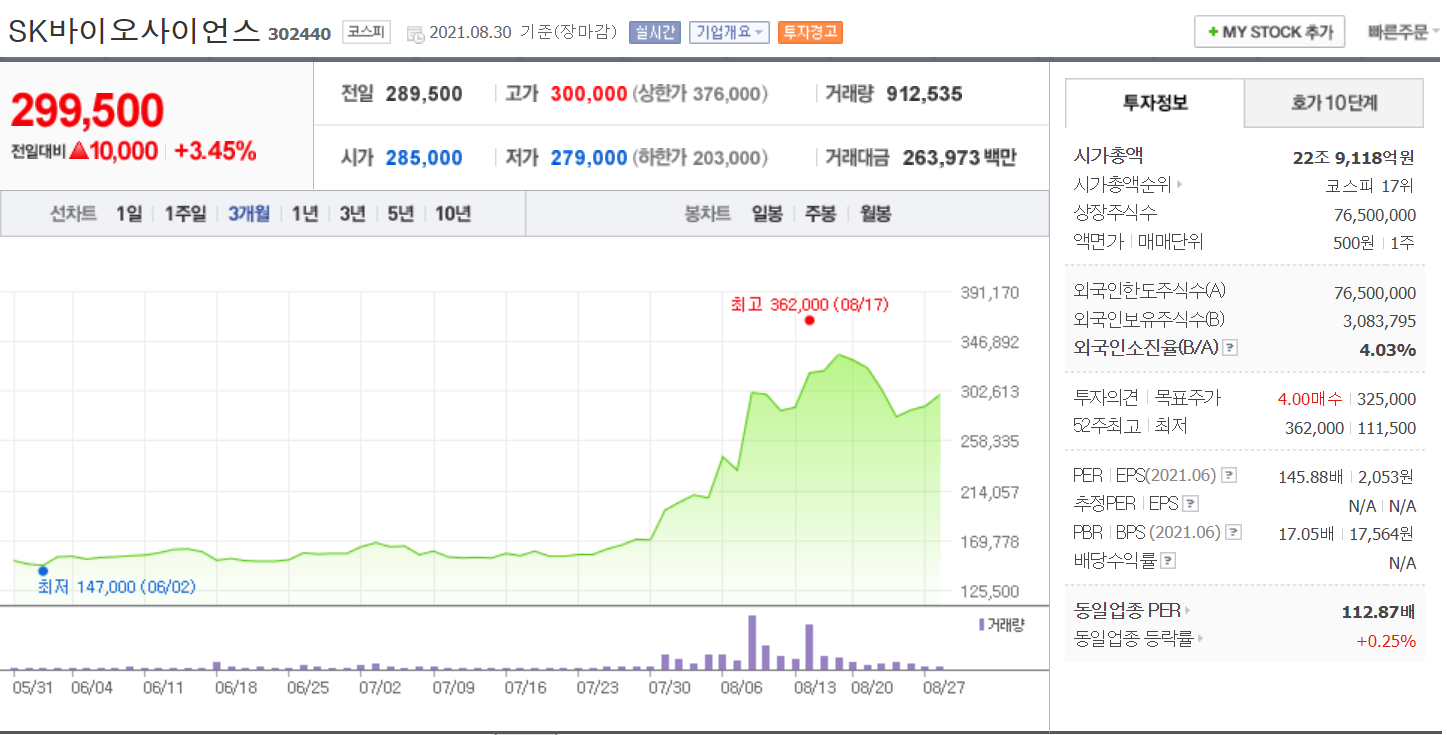This screenshot has width=1447, height=735.
Task: Switch to the 호가10단계 tab
Action: [x=1334, y=103]
